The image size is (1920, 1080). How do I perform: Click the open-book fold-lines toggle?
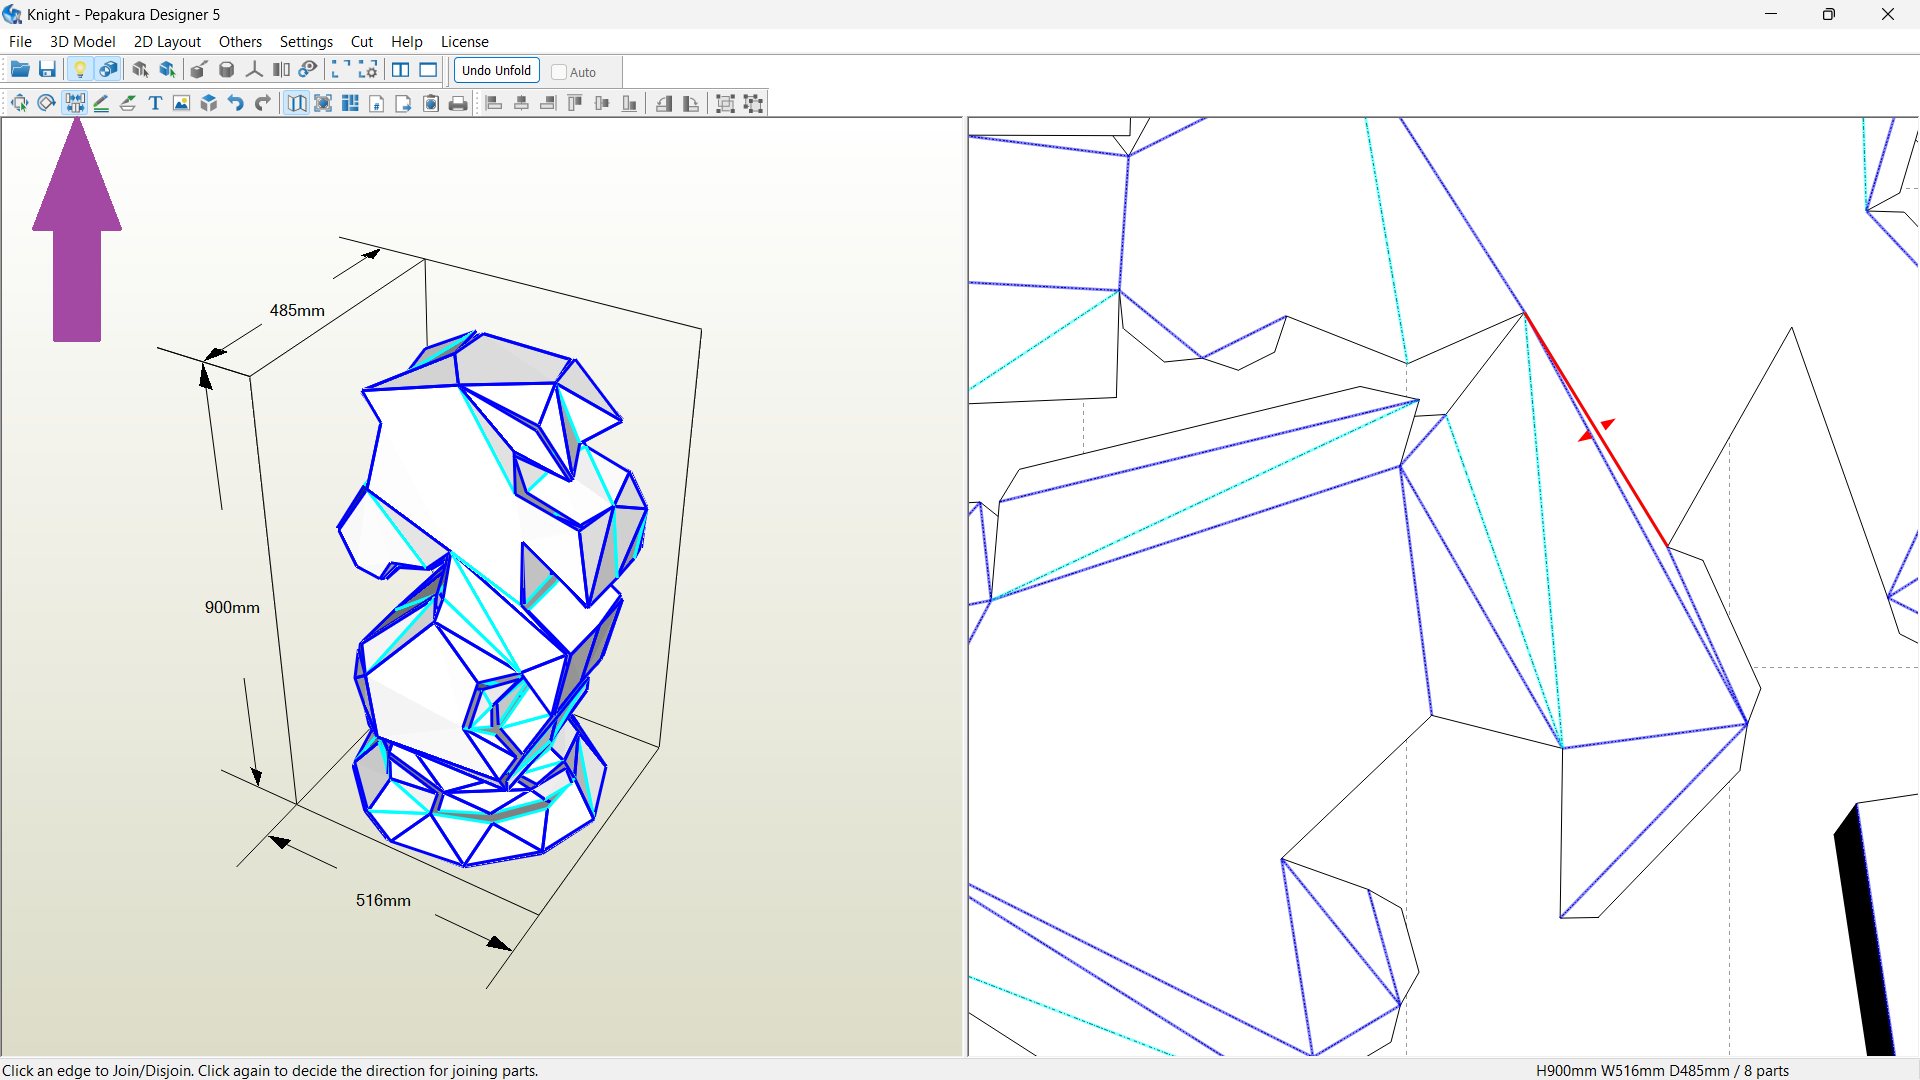[297, 103]
